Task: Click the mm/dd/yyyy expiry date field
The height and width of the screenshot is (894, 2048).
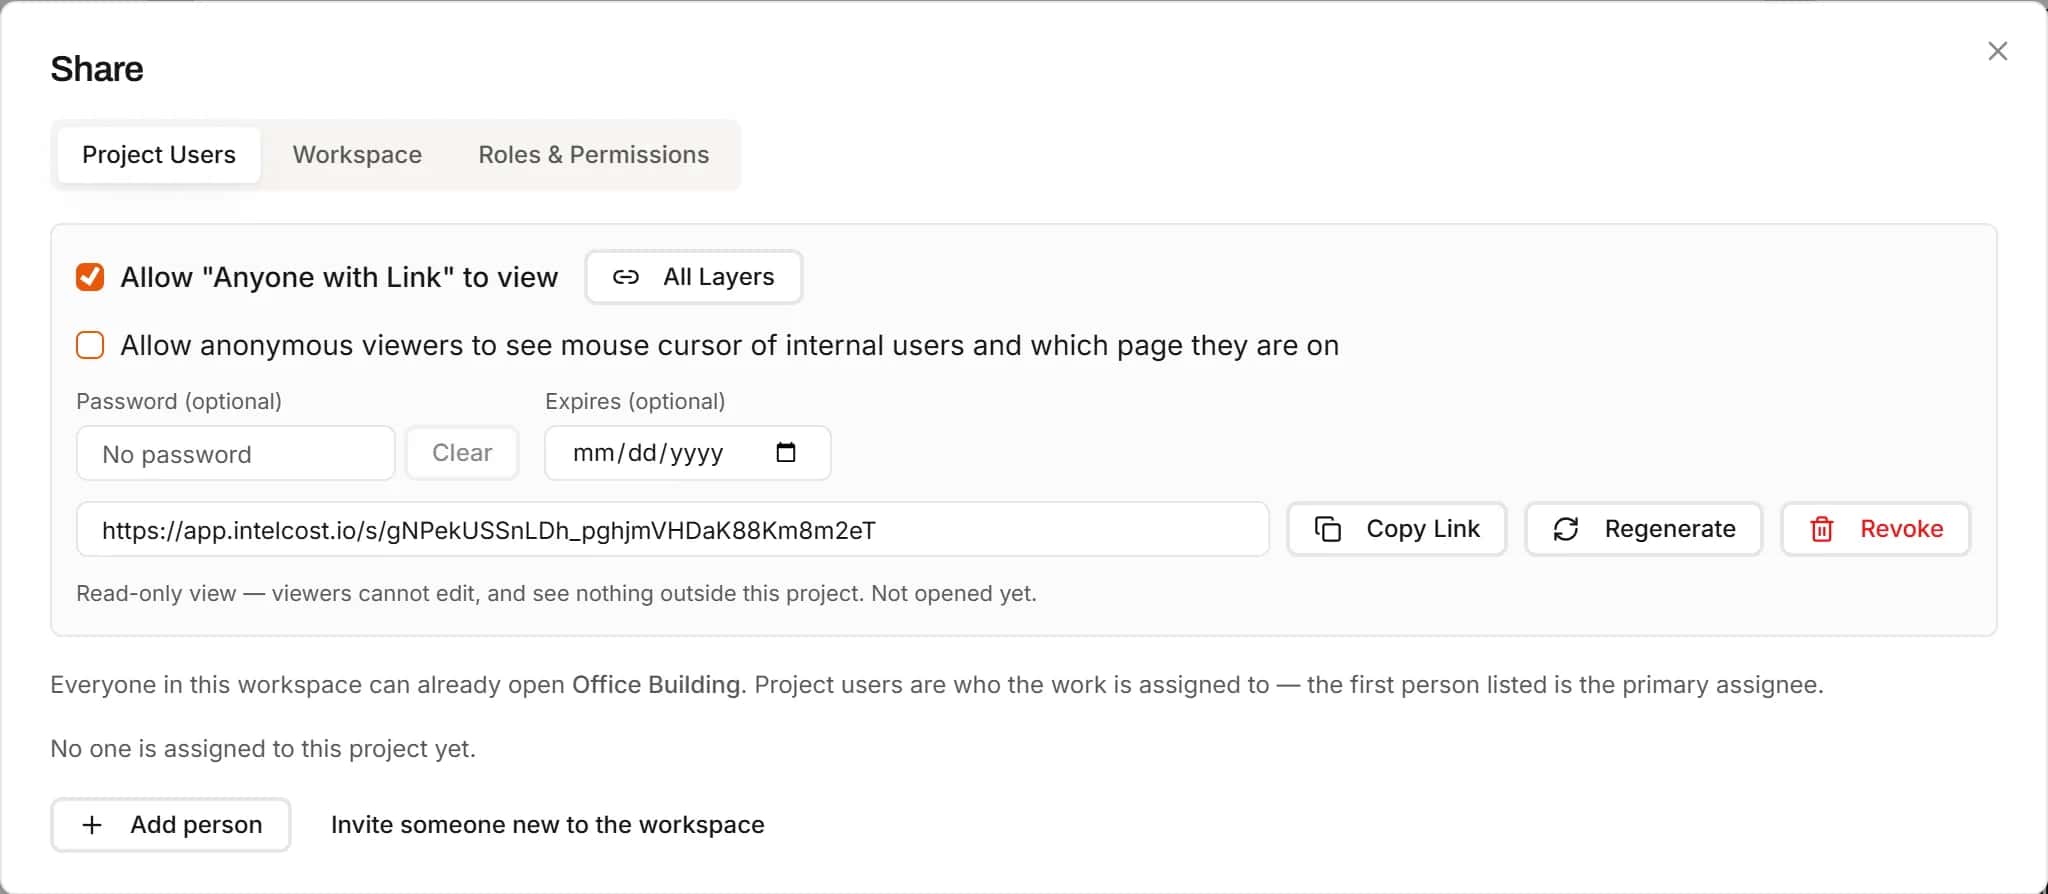Action: pos(688,453)
